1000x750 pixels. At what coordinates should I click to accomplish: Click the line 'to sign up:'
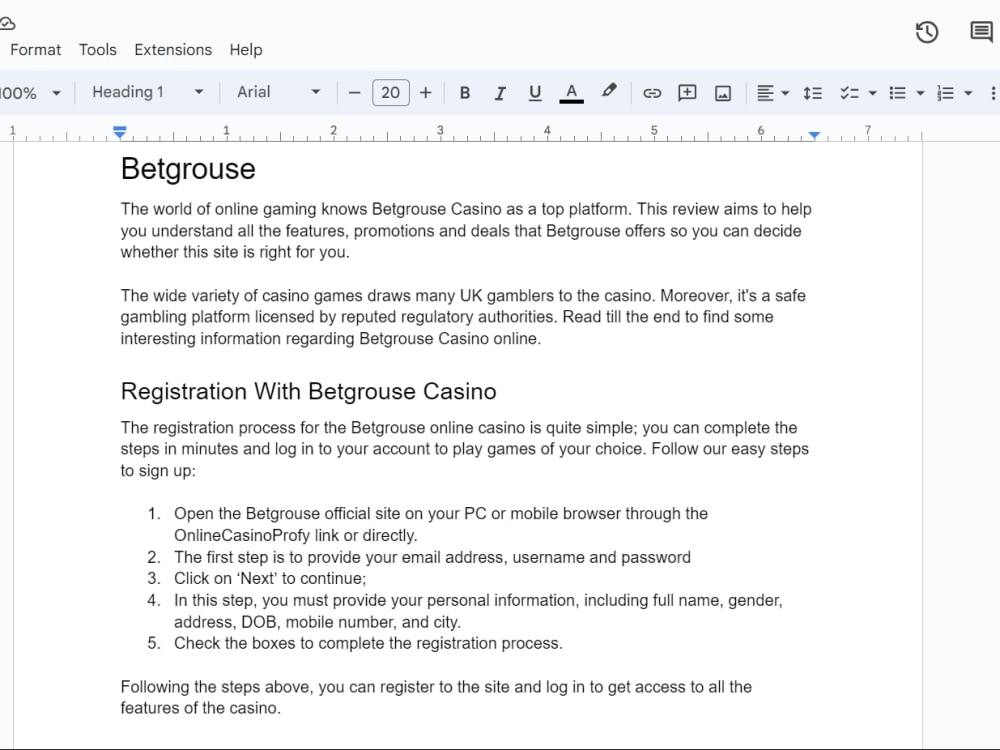[158, 471]
